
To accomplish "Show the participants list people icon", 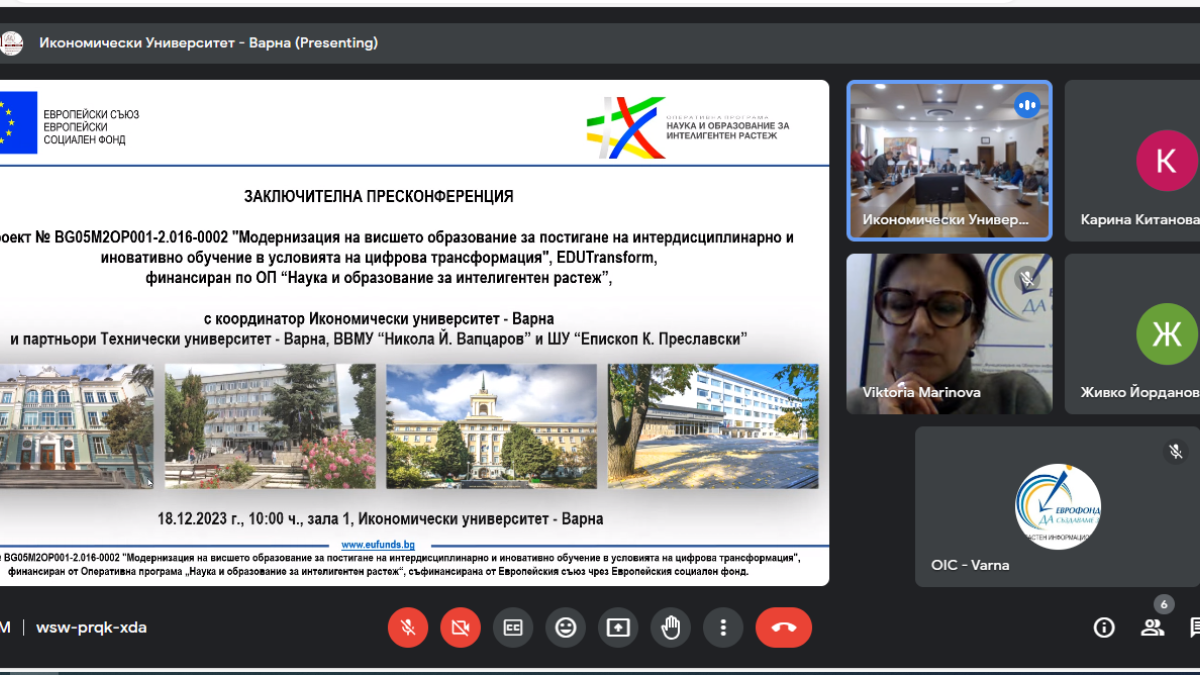I will [1152, 627].
